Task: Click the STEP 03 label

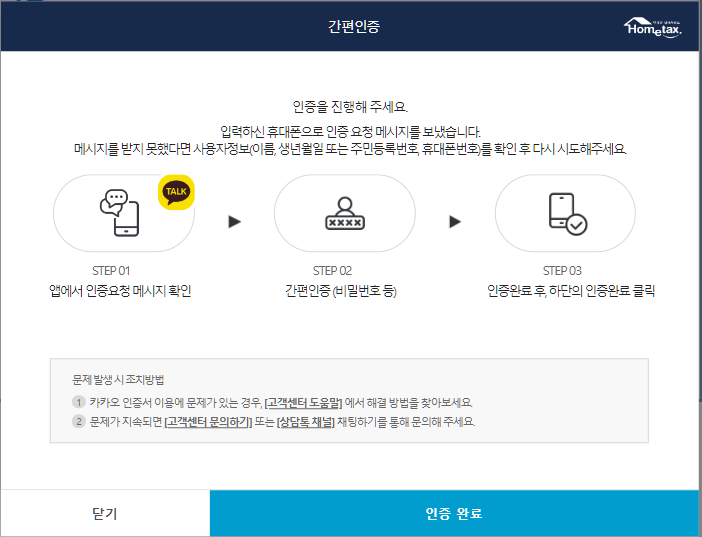Action: [562, 271]
